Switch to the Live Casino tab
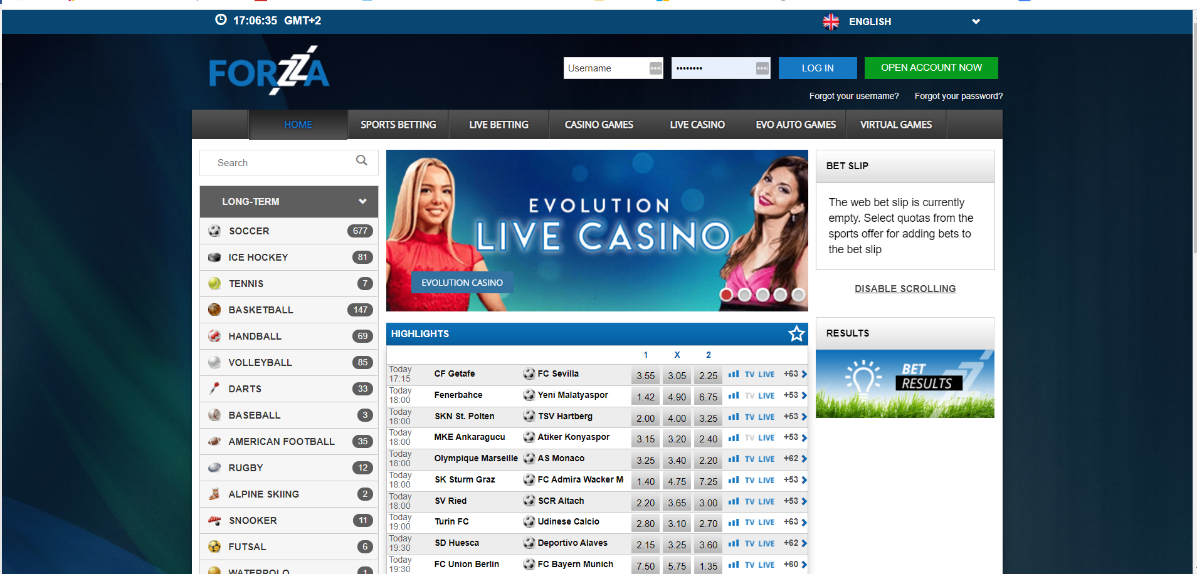The image size is (1197, 574). pos(697,125)
